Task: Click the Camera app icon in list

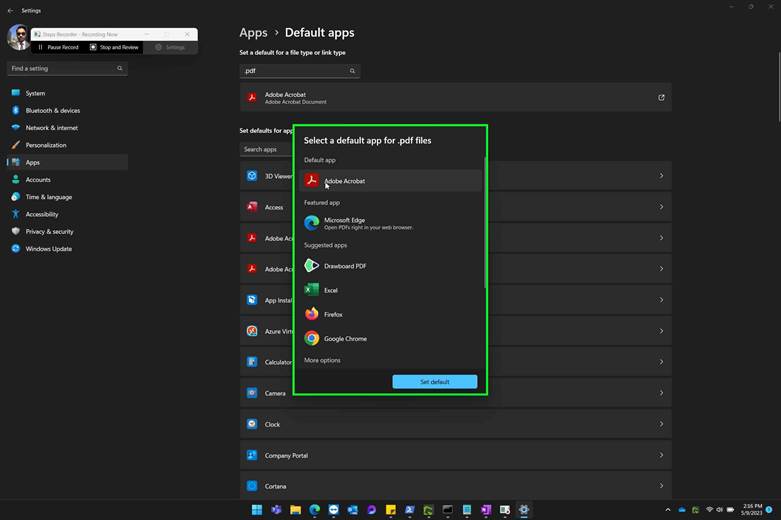Action: [252, 393]
